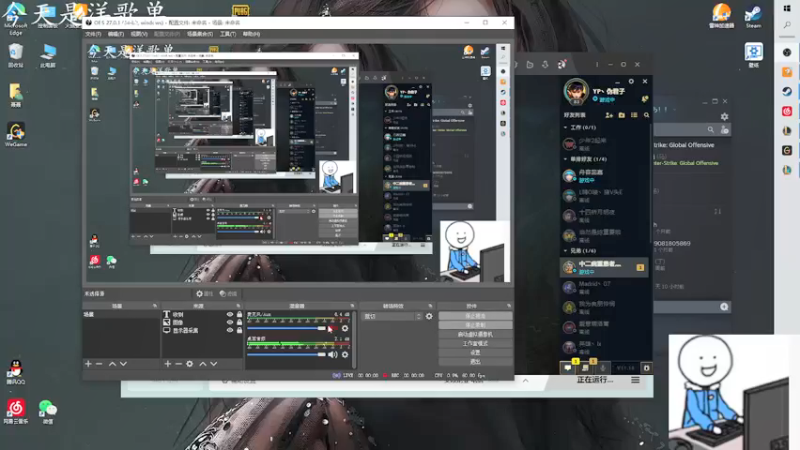This screenshot has height=450, width=800.
Task: Collapse 工作 (0/1) friend group
Action: 565,128
